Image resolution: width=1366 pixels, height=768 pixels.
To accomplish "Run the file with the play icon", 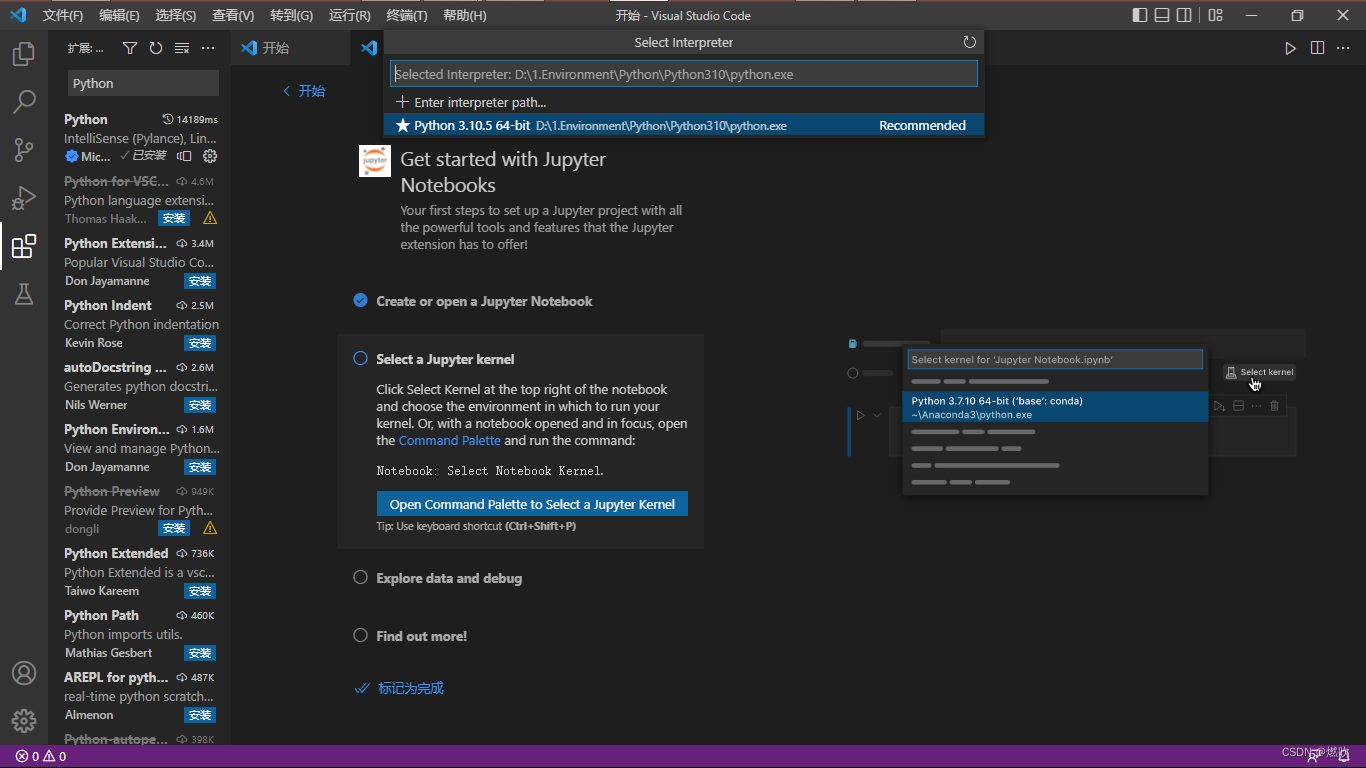I will (1290, 47).
